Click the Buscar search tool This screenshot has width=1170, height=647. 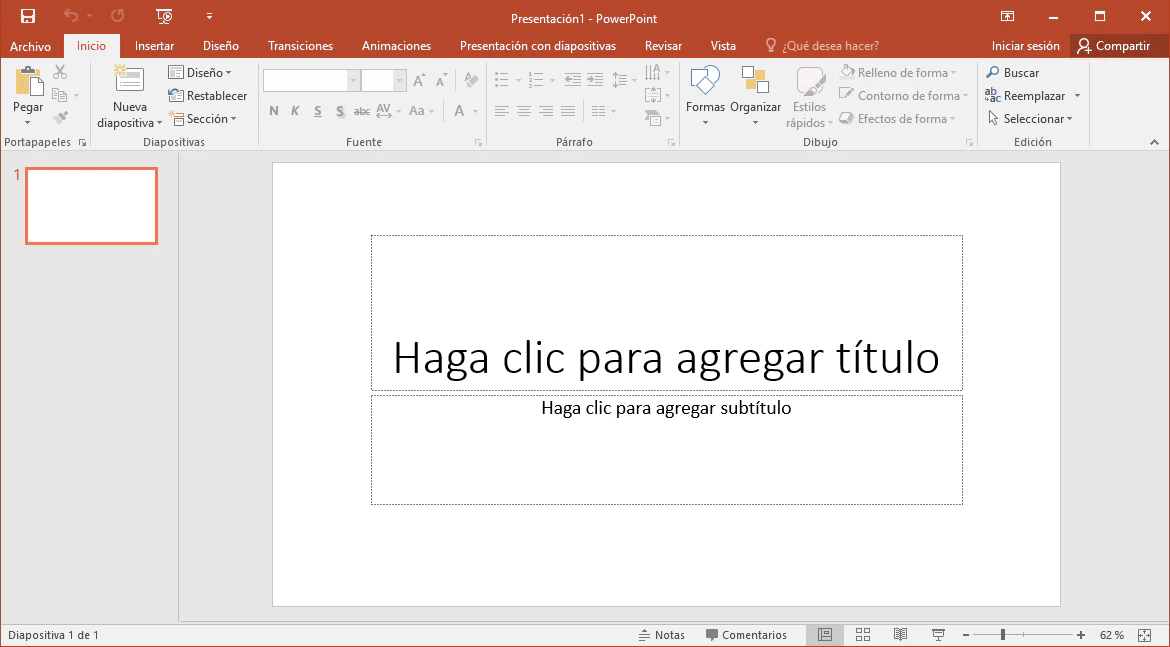[x=1012, y=73]
